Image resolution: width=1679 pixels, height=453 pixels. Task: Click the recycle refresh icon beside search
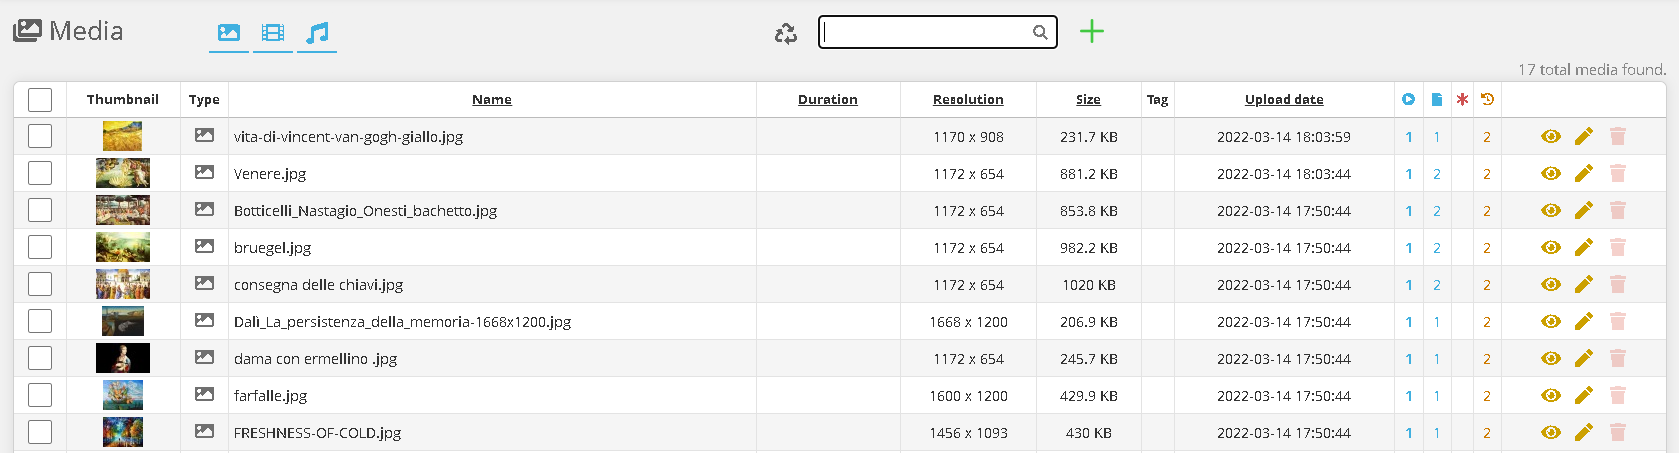coord(786,34)
